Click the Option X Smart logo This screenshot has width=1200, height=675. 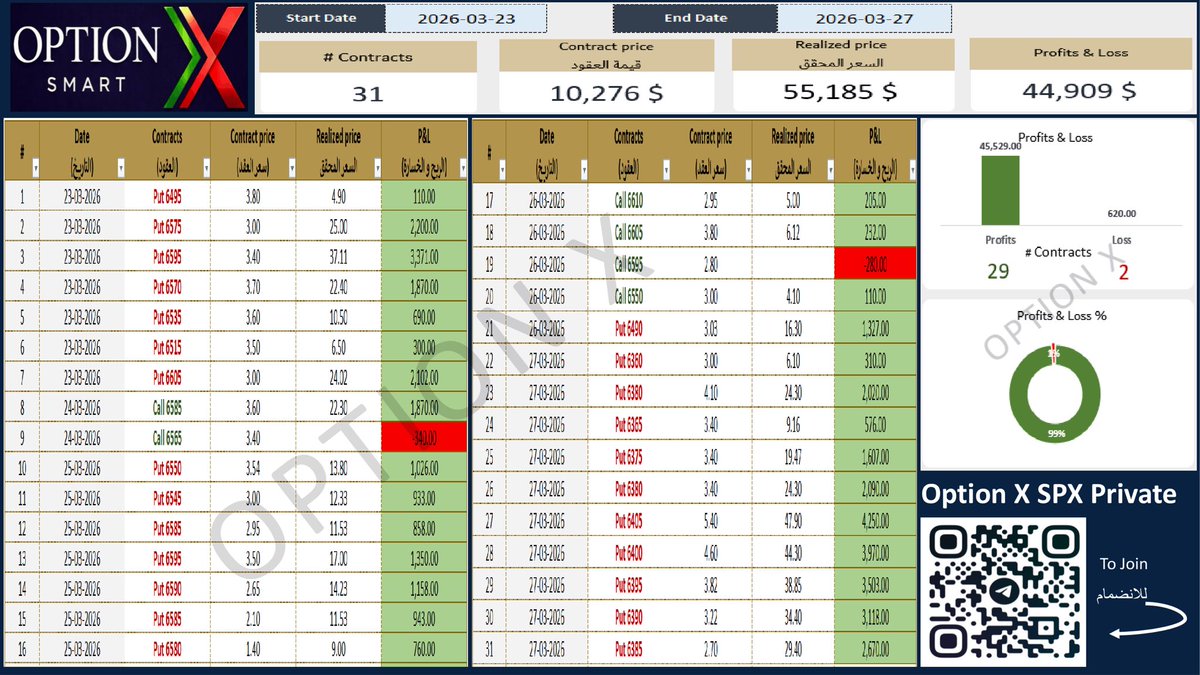[x=127, y=57]
